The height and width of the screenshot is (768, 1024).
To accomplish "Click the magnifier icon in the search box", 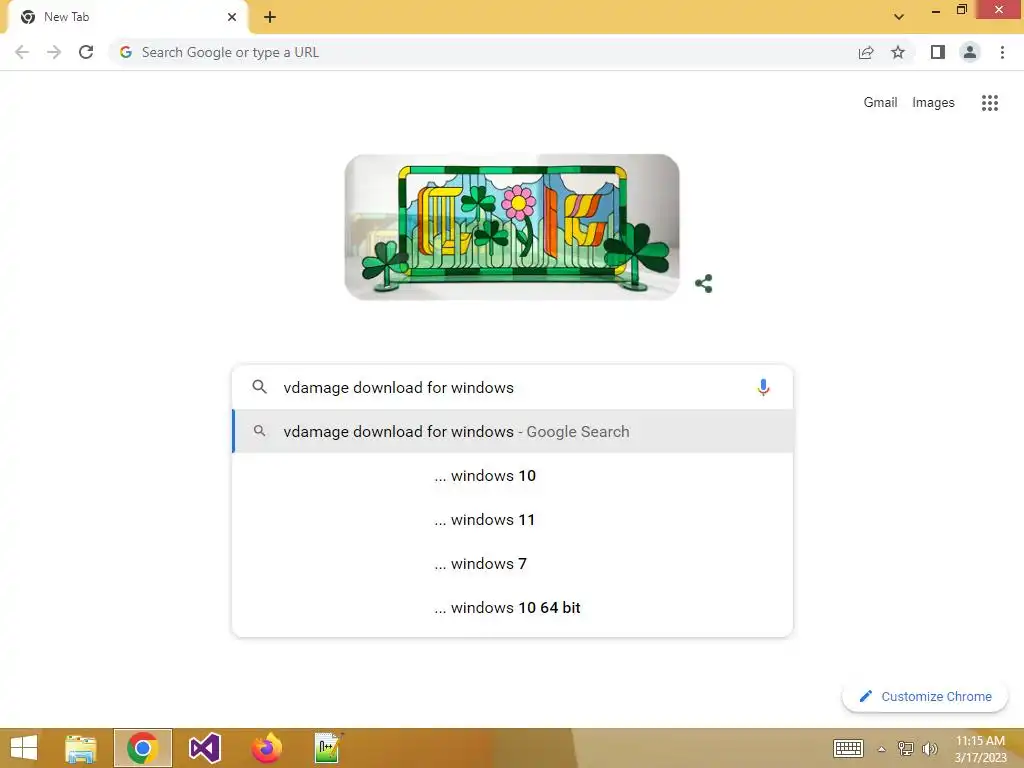I will [x=259, y=387].
